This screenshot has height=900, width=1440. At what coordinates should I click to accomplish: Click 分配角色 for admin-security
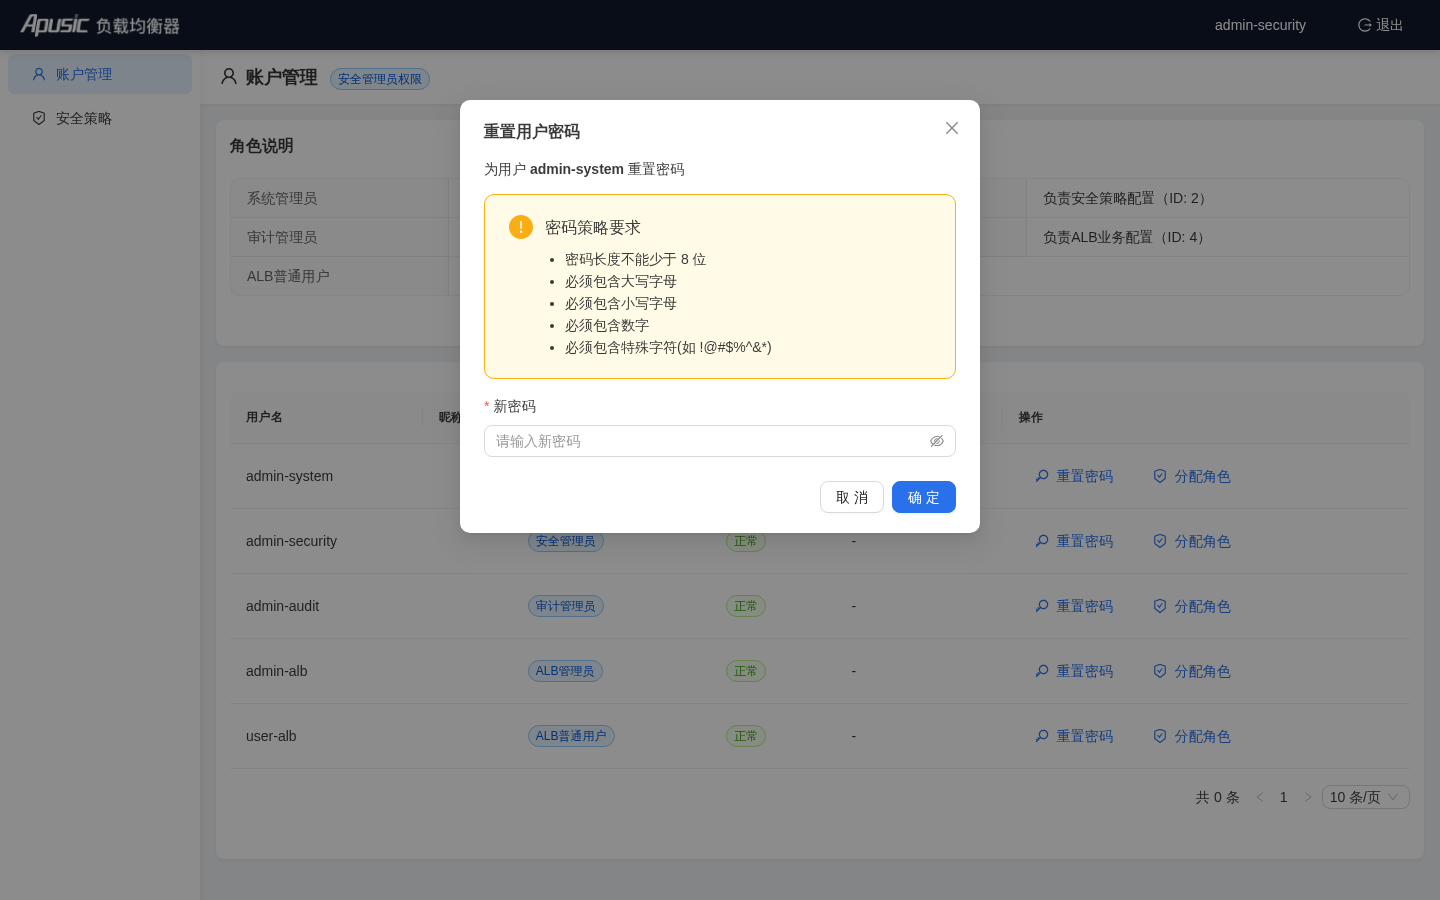[x=1192, y=541]
